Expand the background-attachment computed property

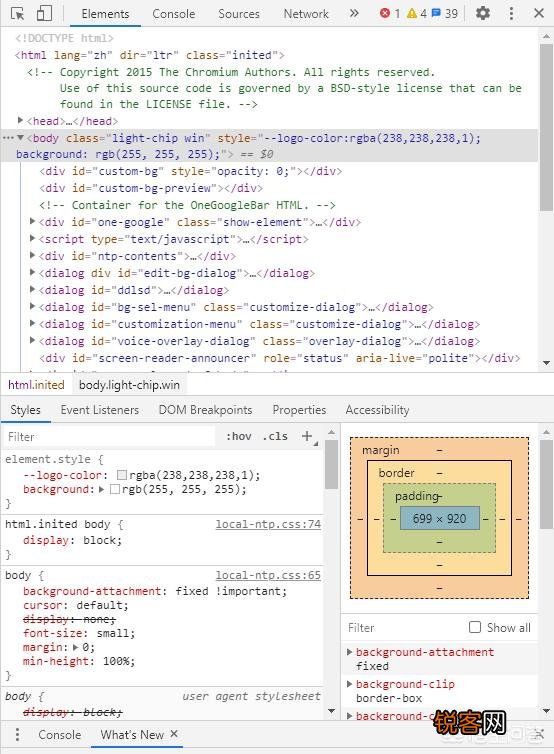click(350, 652)
